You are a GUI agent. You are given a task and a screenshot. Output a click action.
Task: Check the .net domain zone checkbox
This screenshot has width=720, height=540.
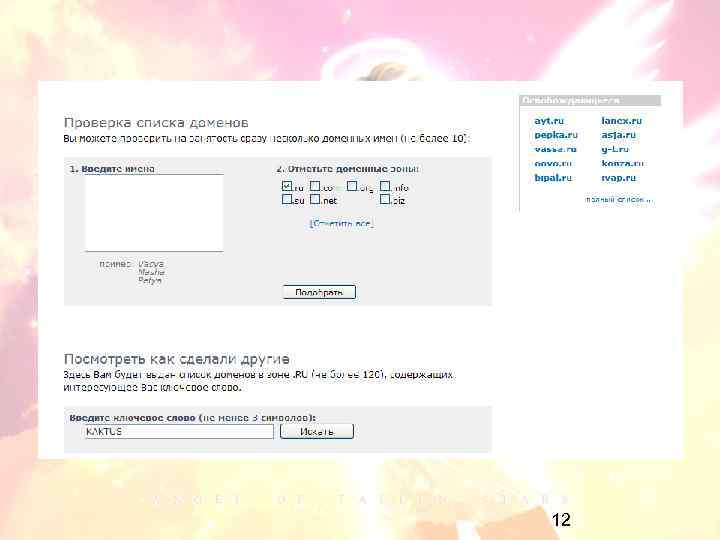click(x=315, y=199)
